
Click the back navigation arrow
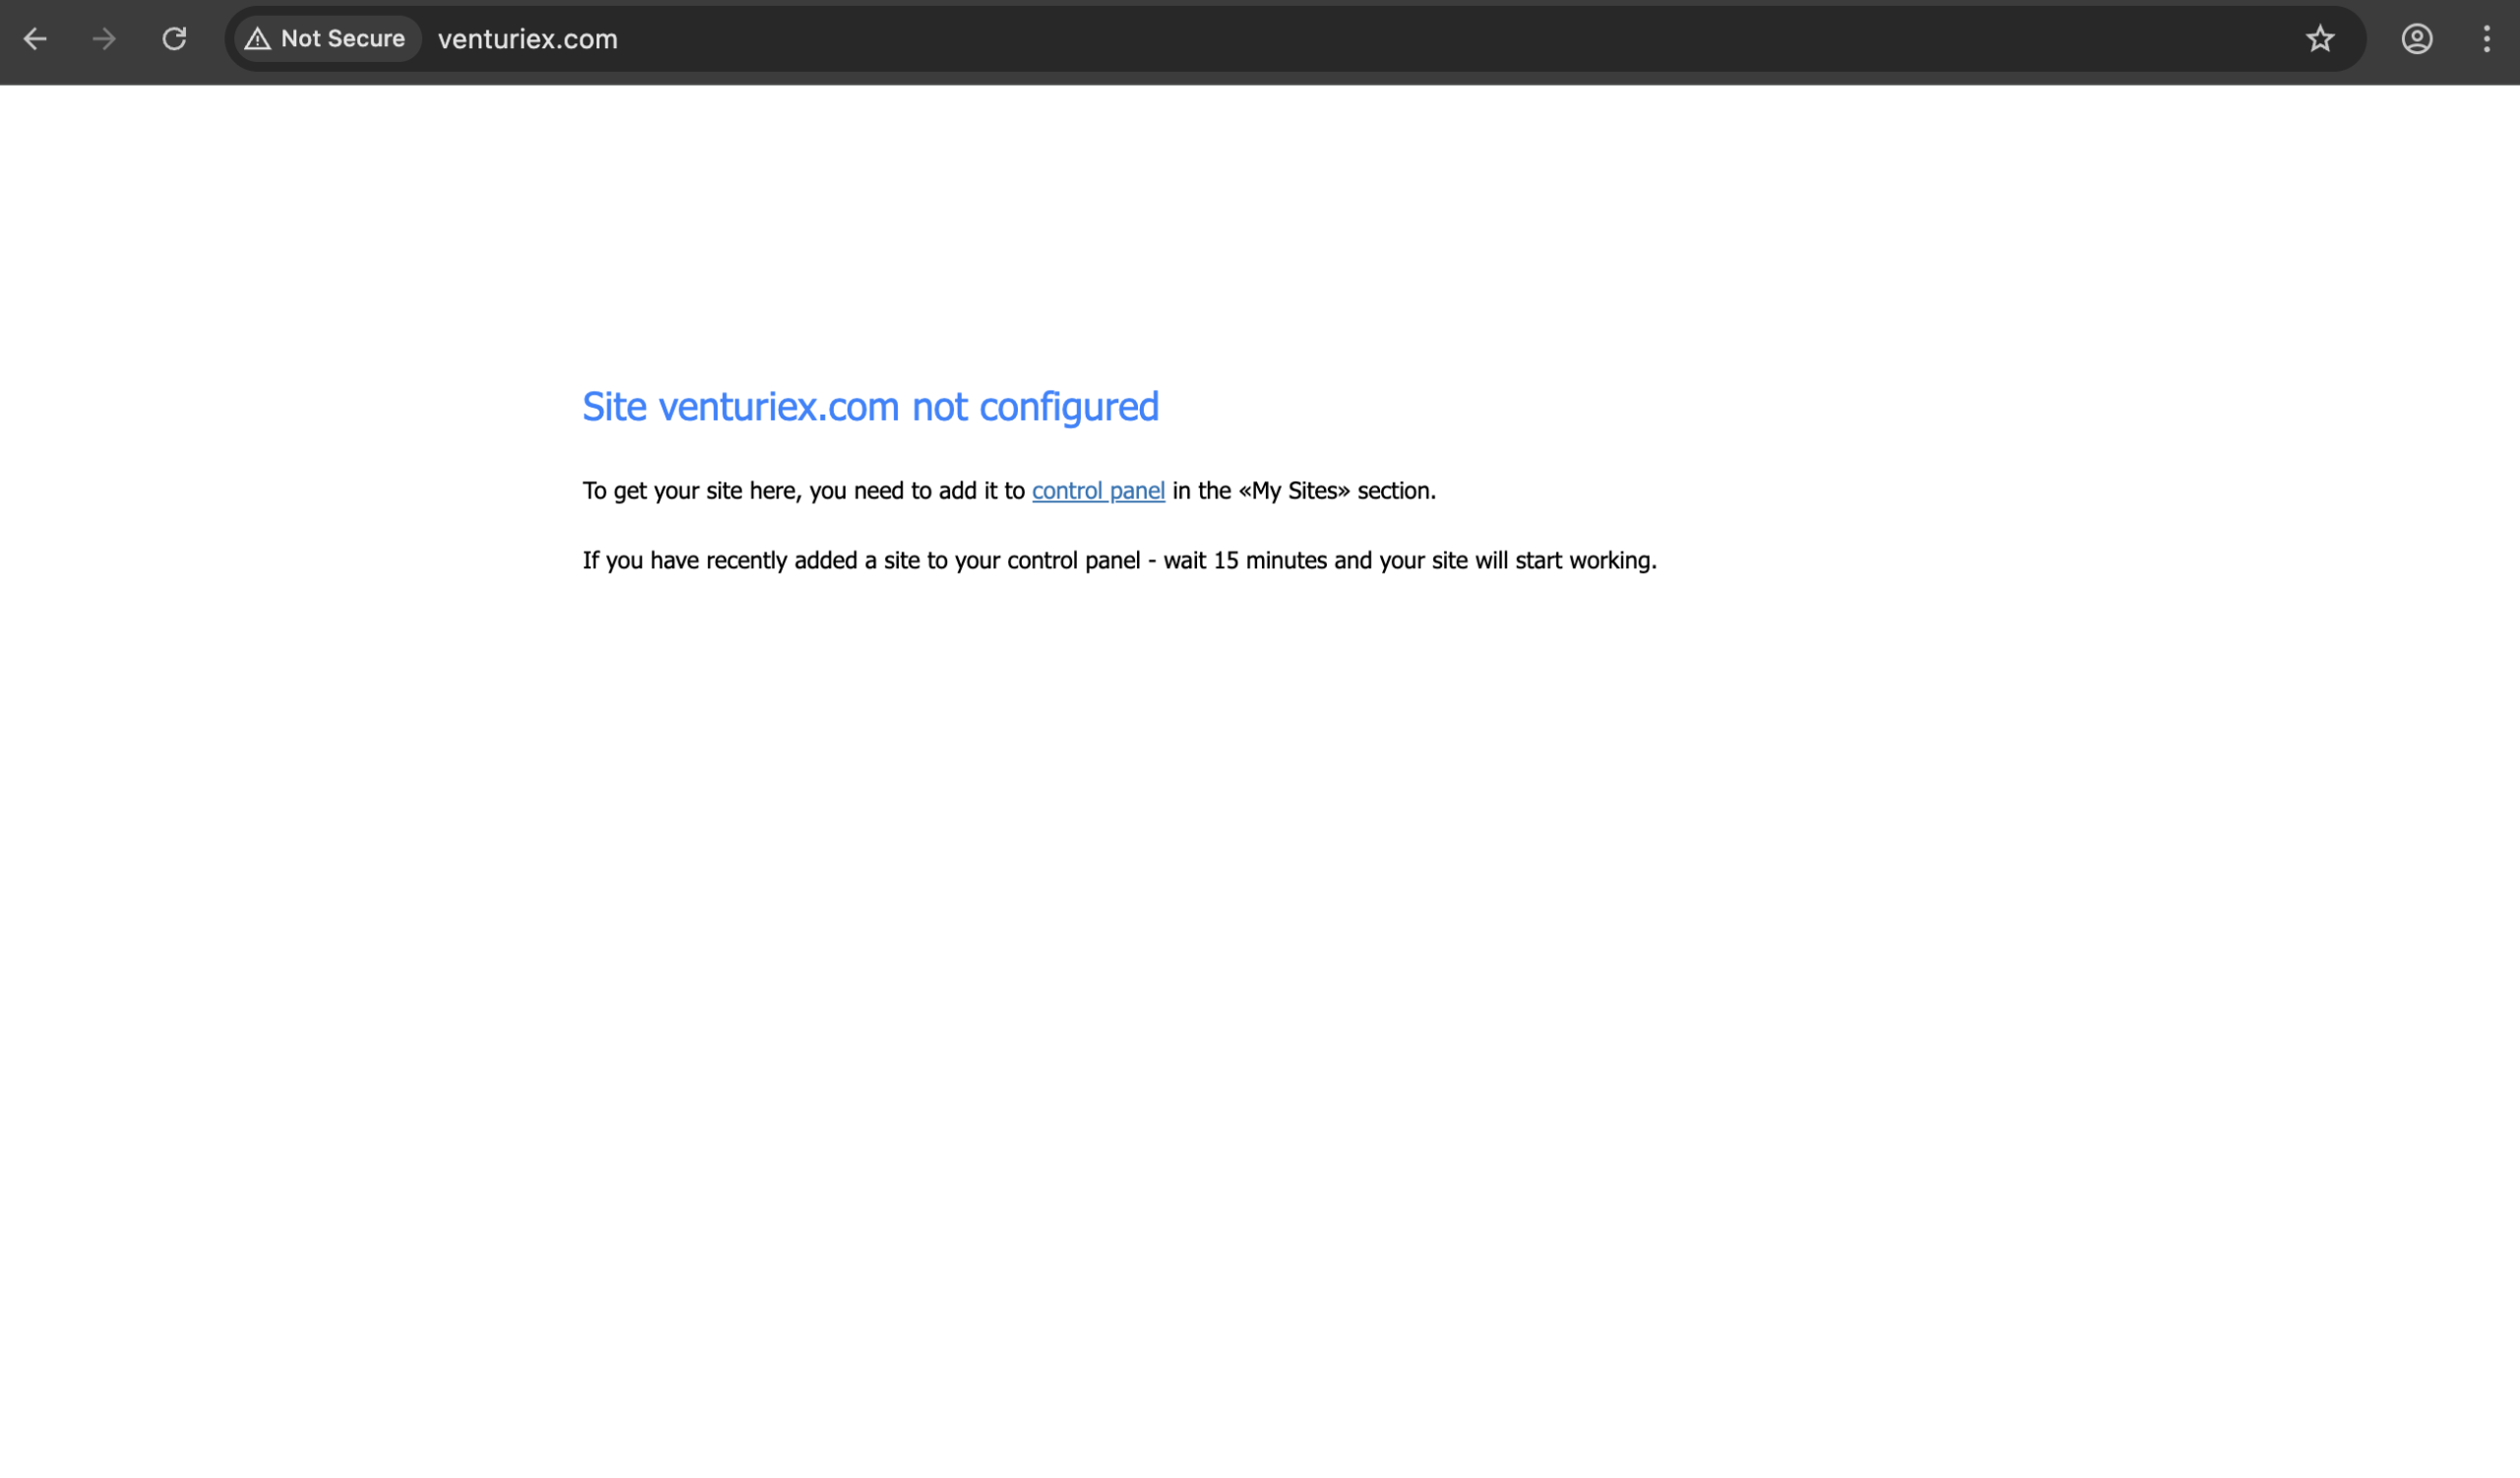click(36, 39)
